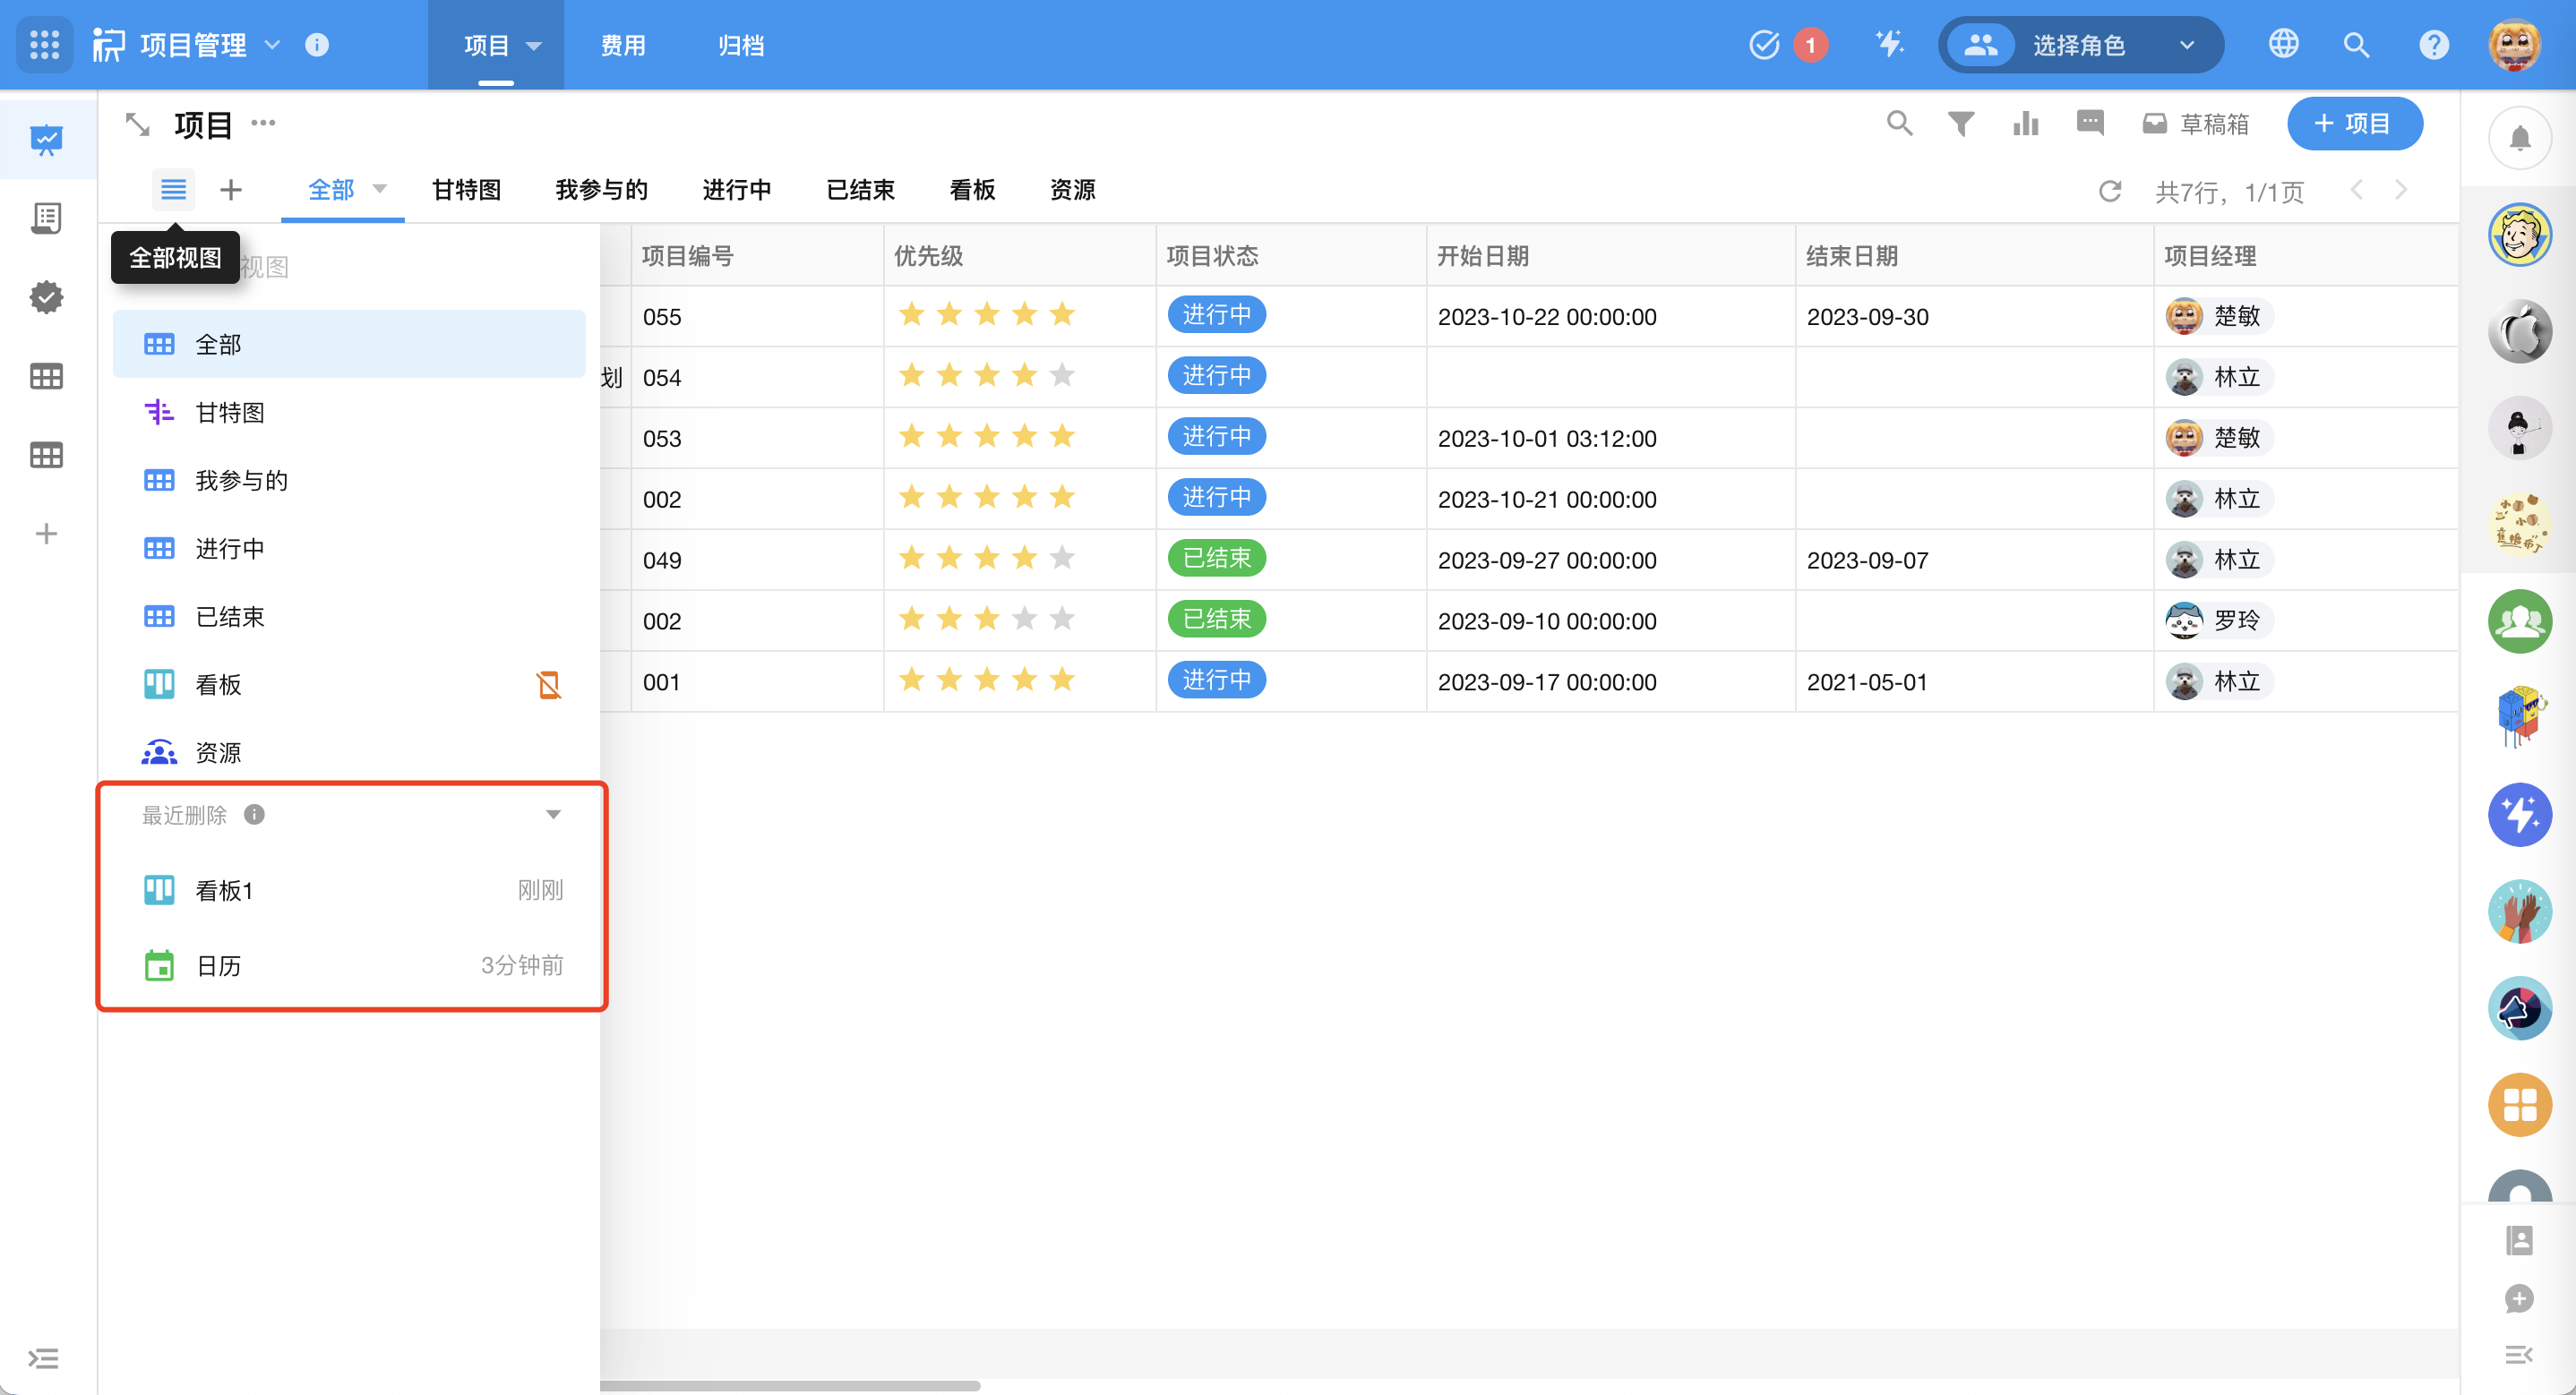Image resolution: width=2576 pixels, height=1395 pixels.
Task: Expand the 项目管理 app name dropdown
Action: click(x=272, y=45)
